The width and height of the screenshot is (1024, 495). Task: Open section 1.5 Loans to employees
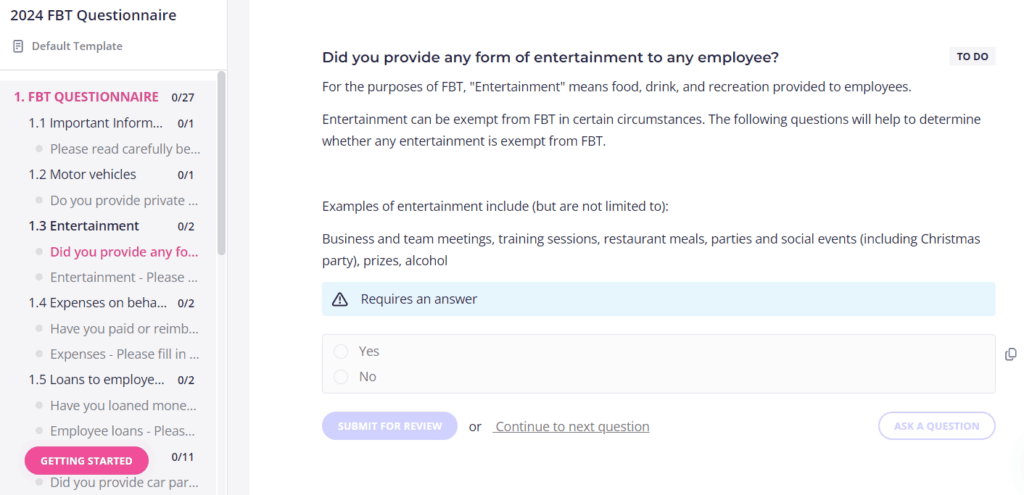pyautogui.click(x=96, y=380)
